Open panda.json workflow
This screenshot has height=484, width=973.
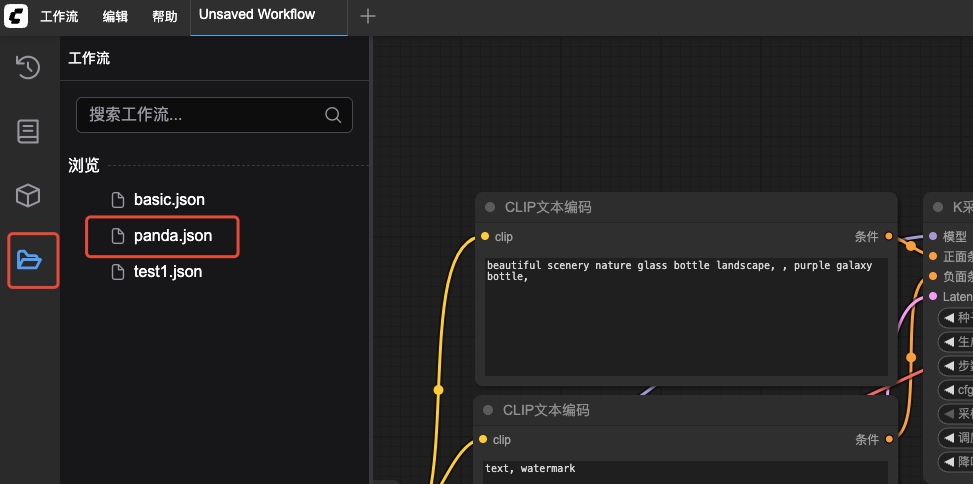pyautogui.click(x=173, y=236)
